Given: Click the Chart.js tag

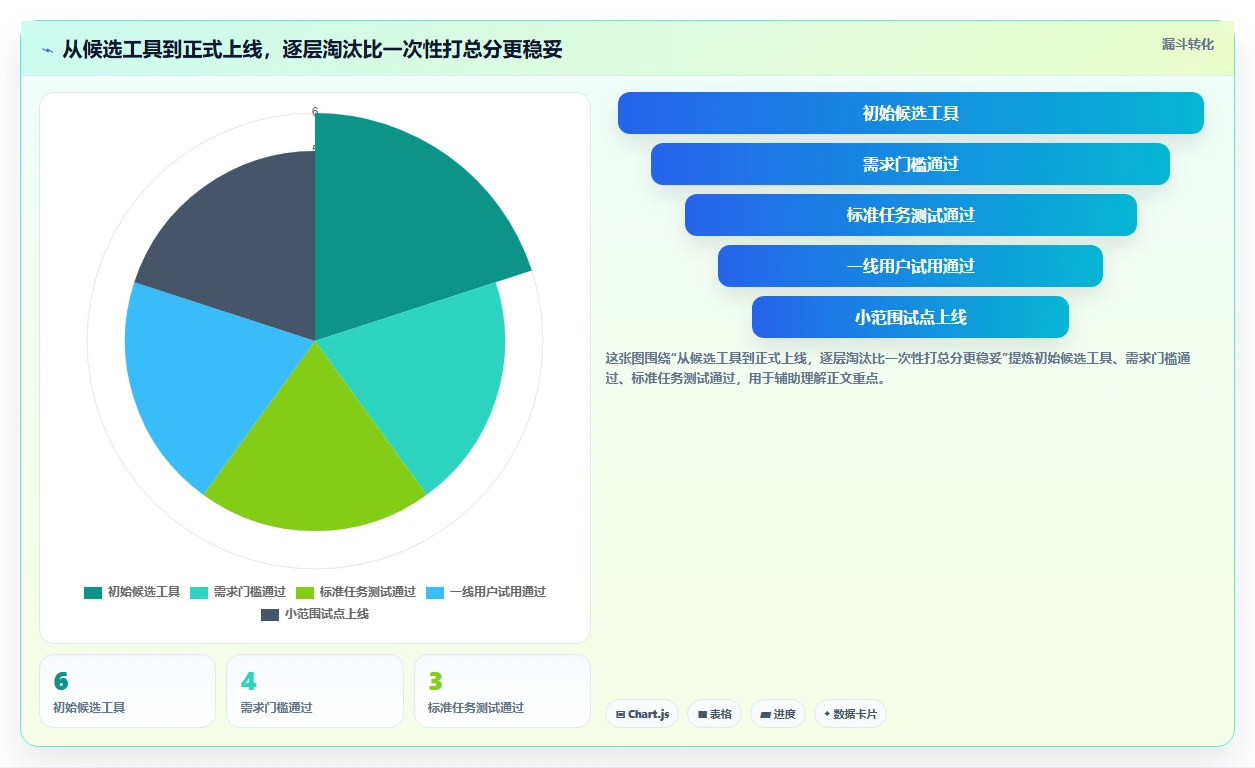Looking at the screenshot, I should pos(642,714).
